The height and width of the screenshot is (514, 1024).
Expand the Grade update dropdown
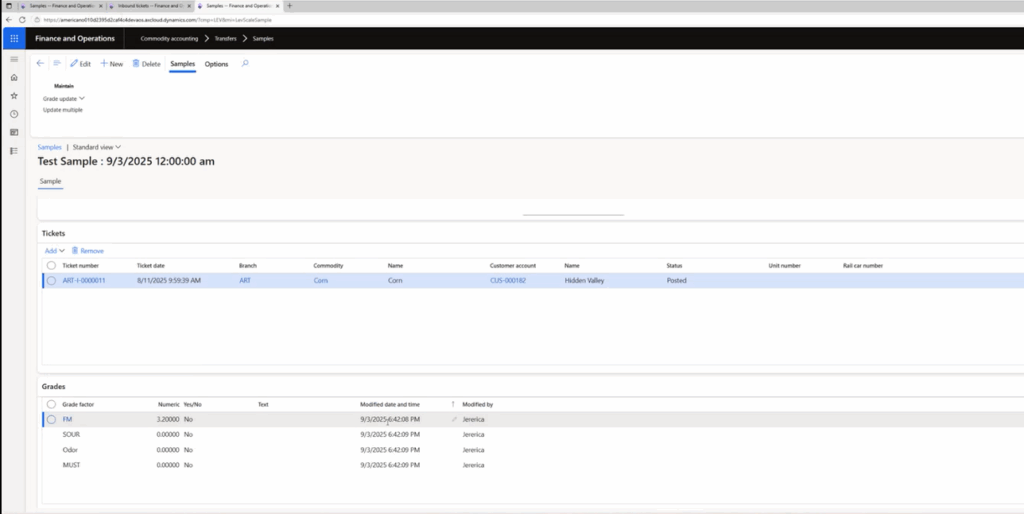64,99
